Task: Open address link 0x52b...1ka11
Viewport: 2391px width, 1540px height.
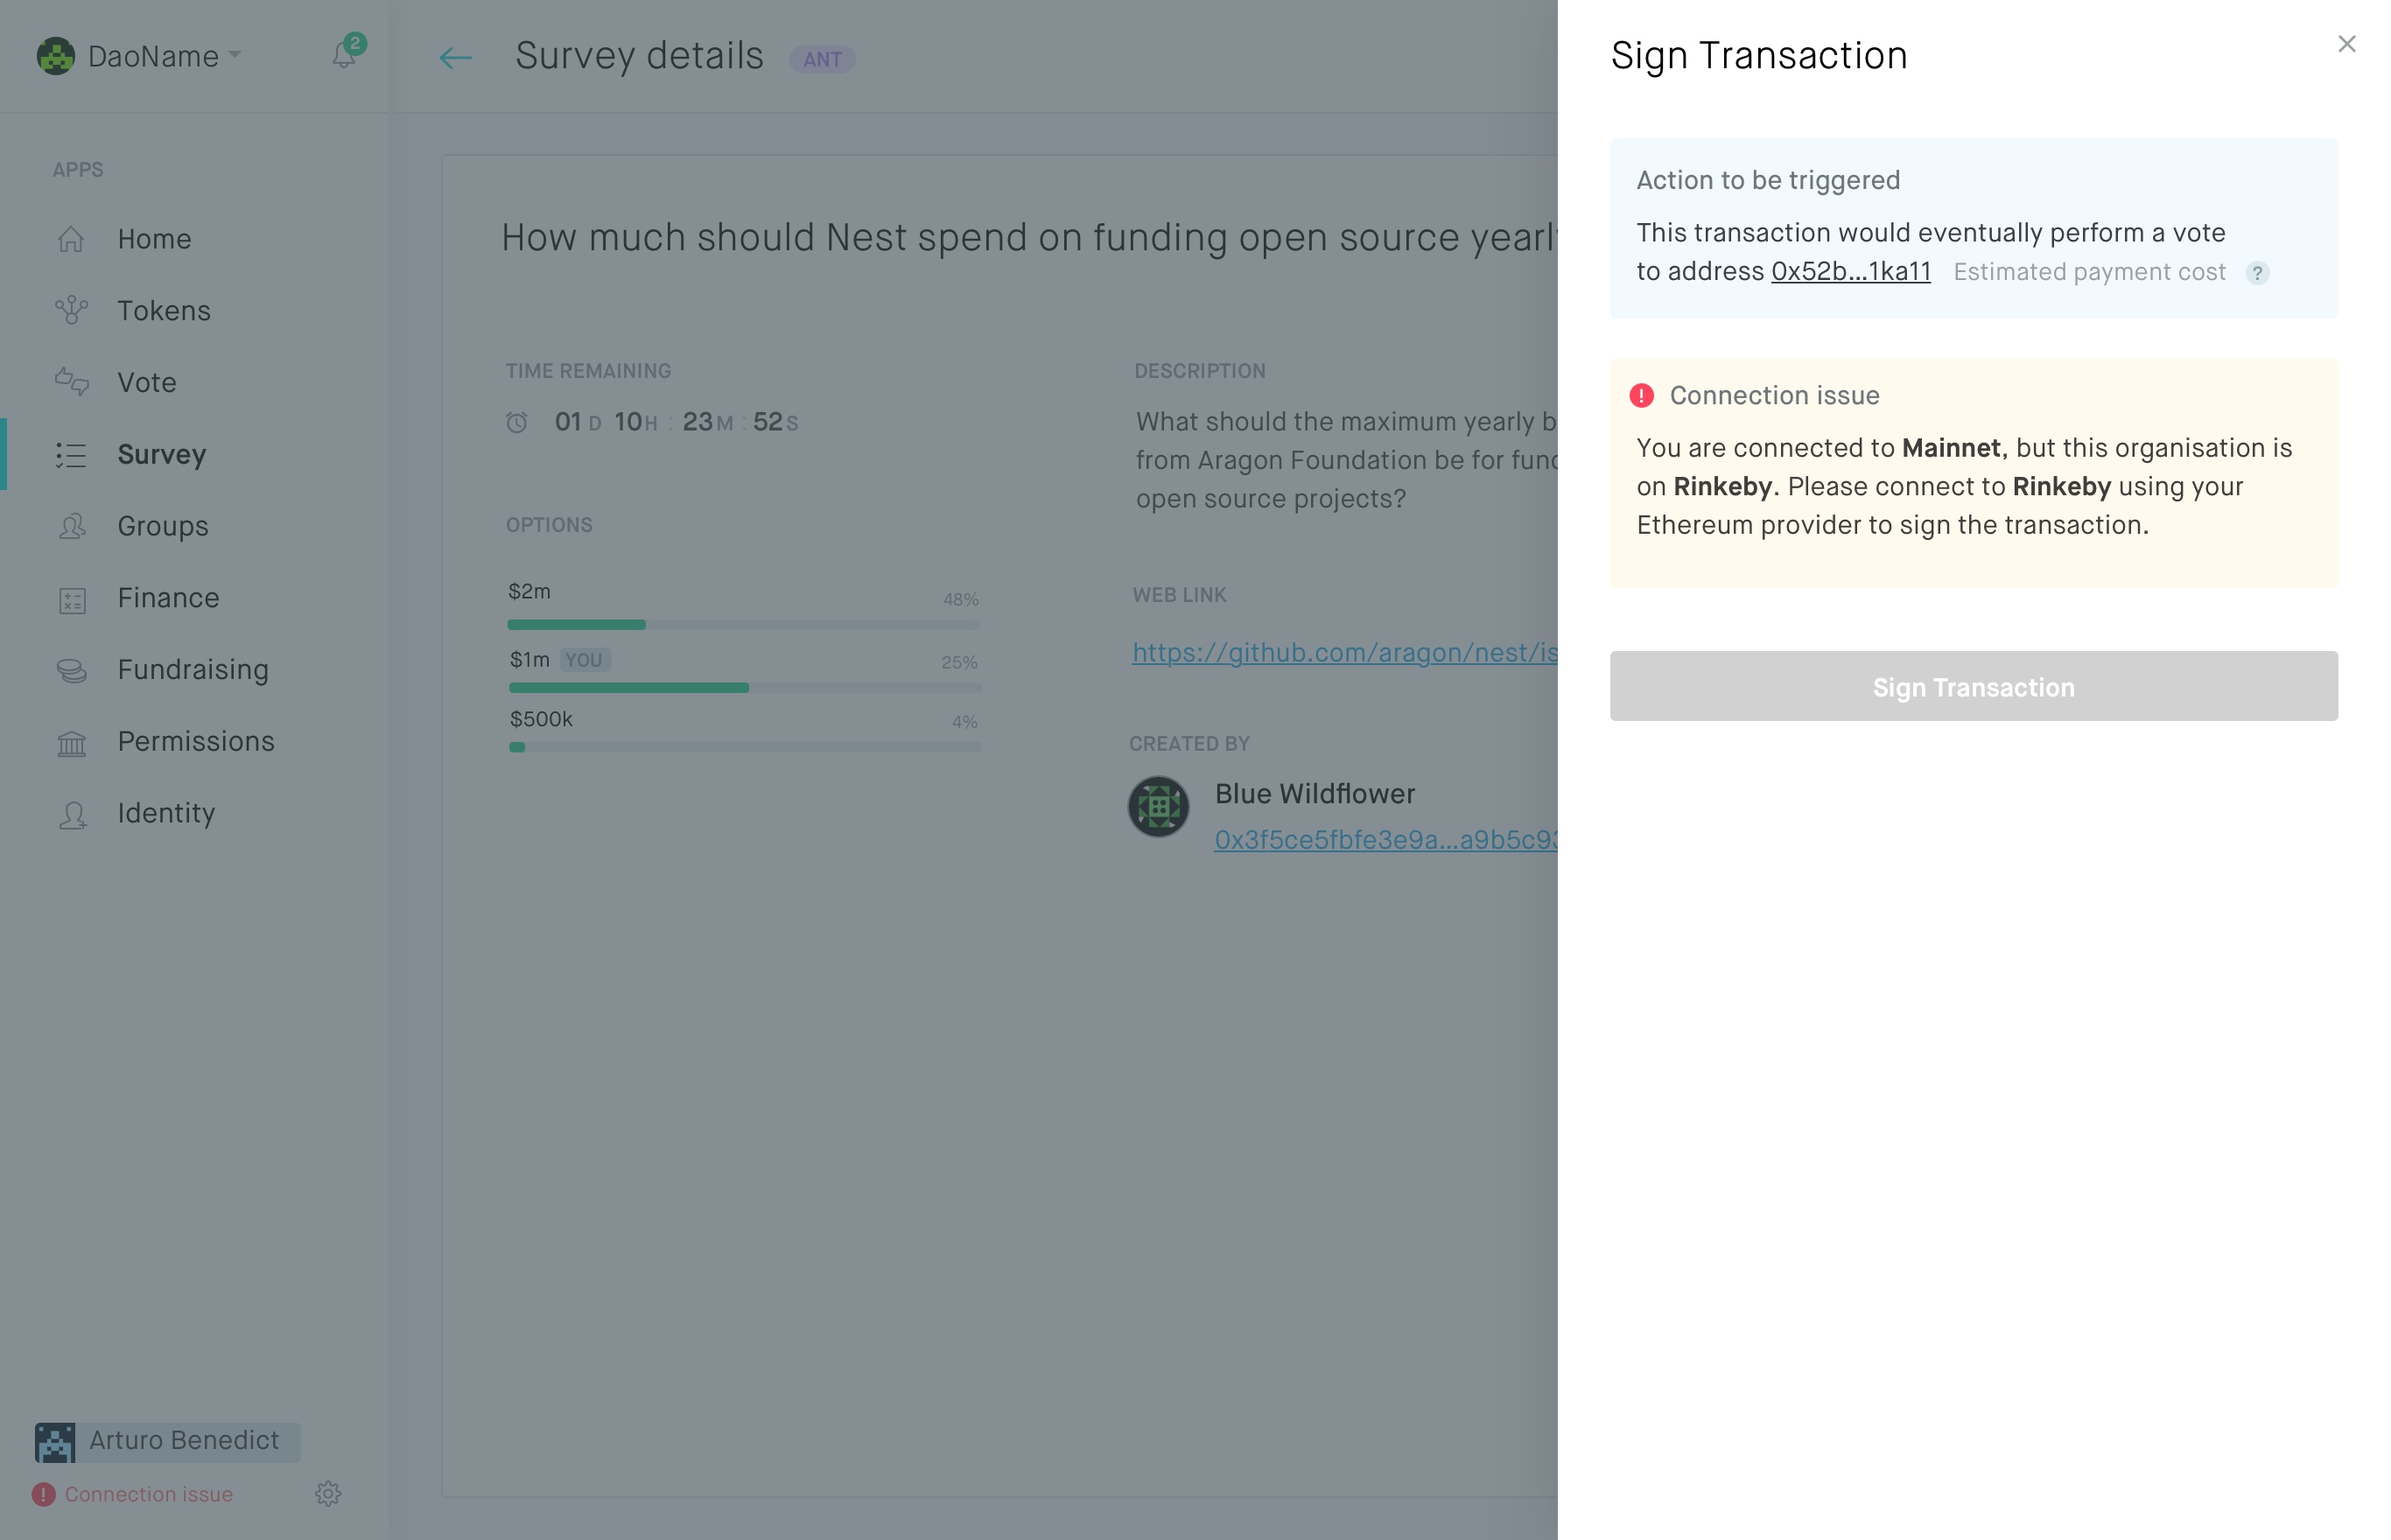Action: (x=1849, y=272)
